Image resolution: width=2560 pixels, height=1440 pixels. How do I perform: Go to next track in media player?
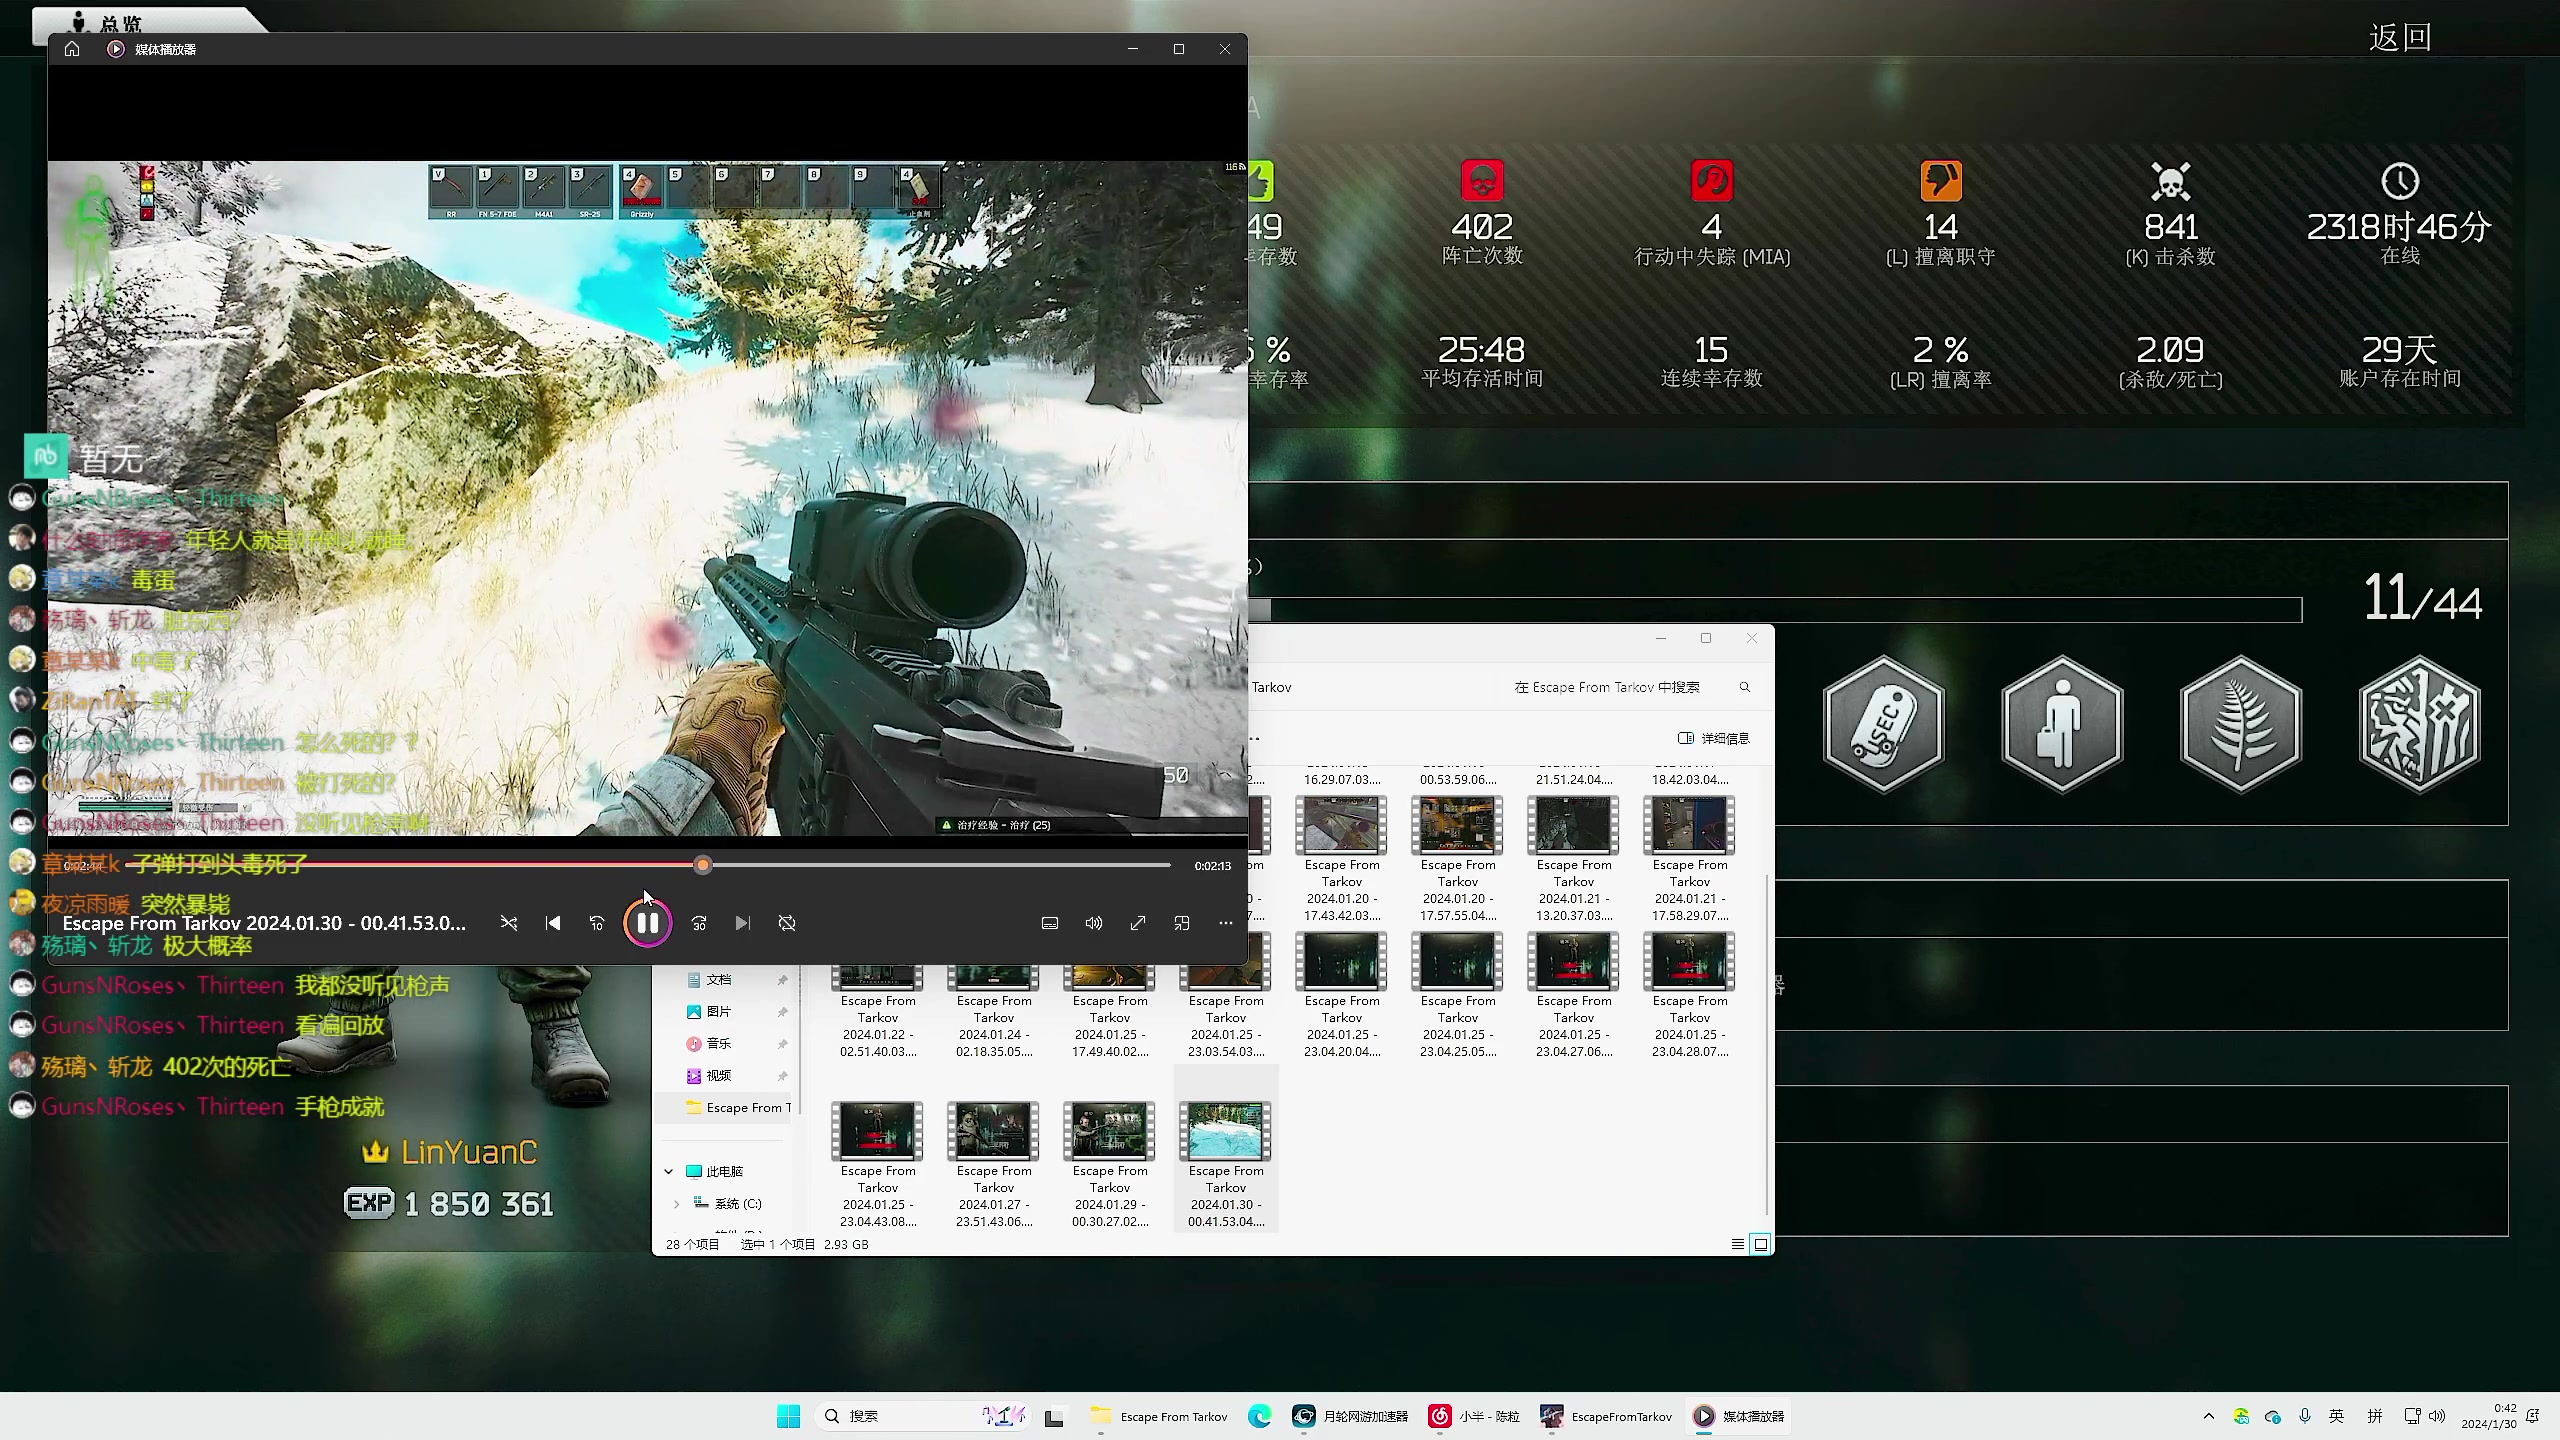tap(742, 923)
